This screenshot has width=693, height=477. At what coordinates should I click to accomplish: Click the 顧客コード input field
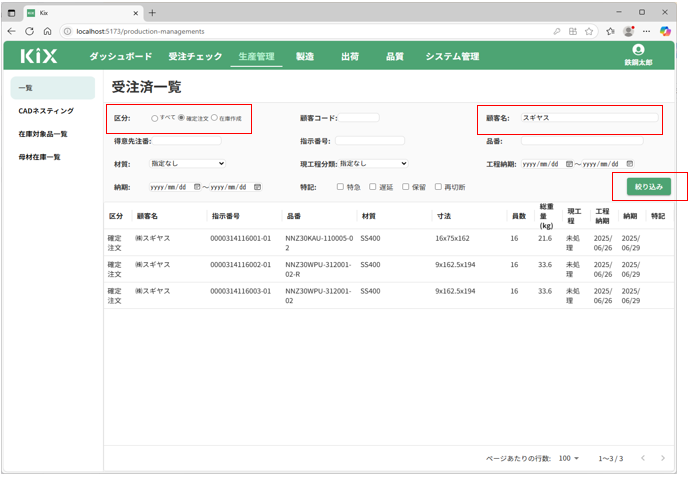click(358, 118)
